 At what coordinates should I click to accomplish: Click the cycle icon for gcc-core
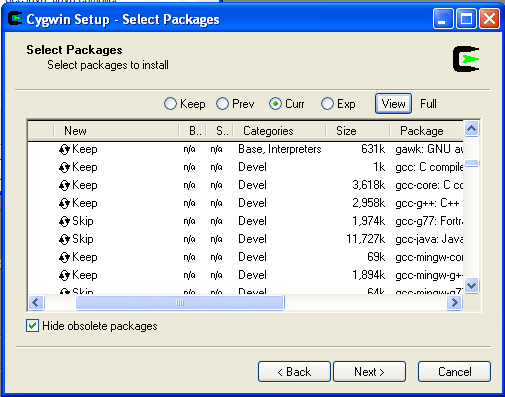tap(64, 185)
